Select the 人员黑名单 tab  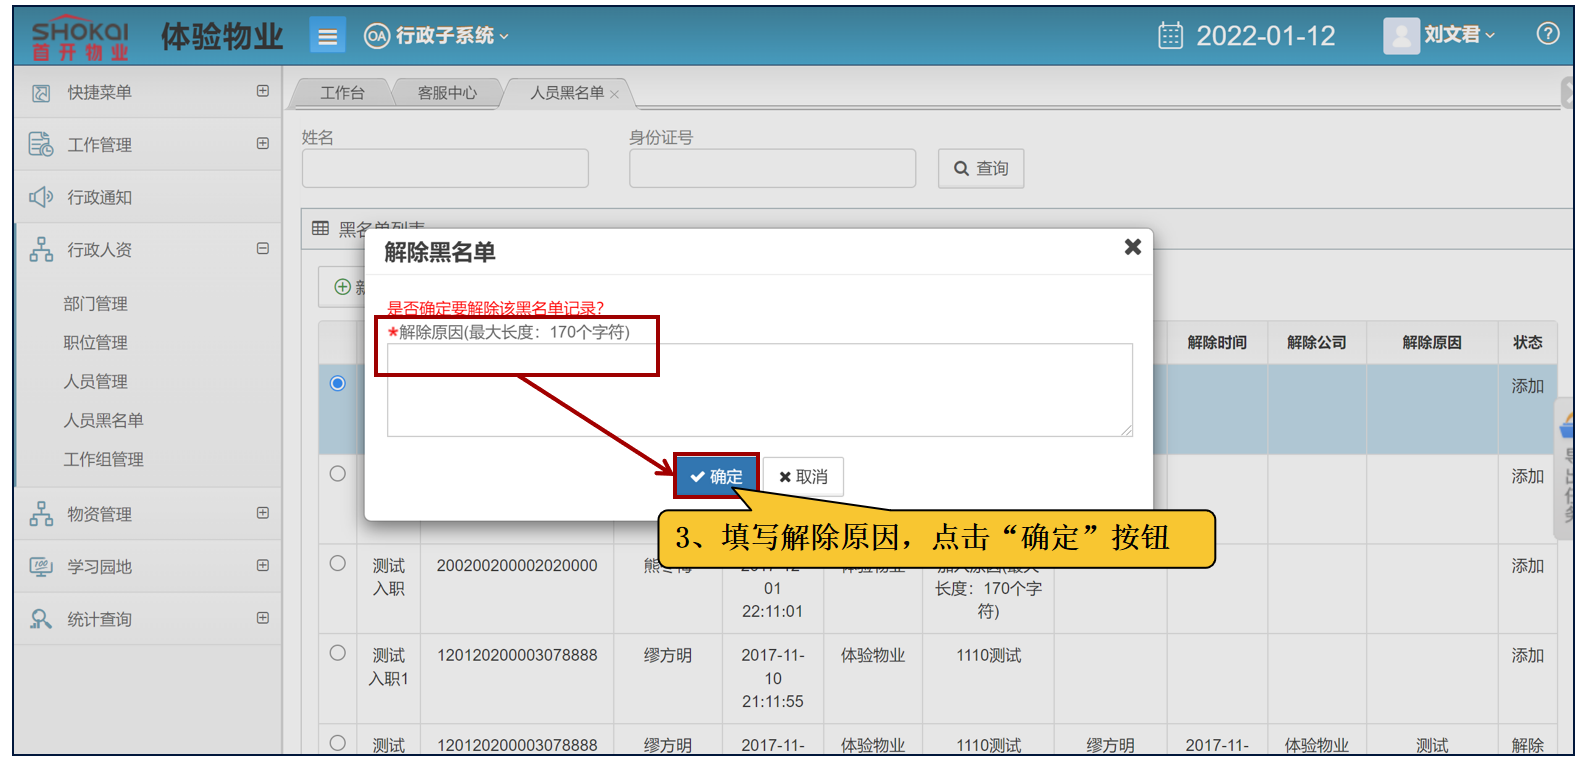tap(567, 93)
